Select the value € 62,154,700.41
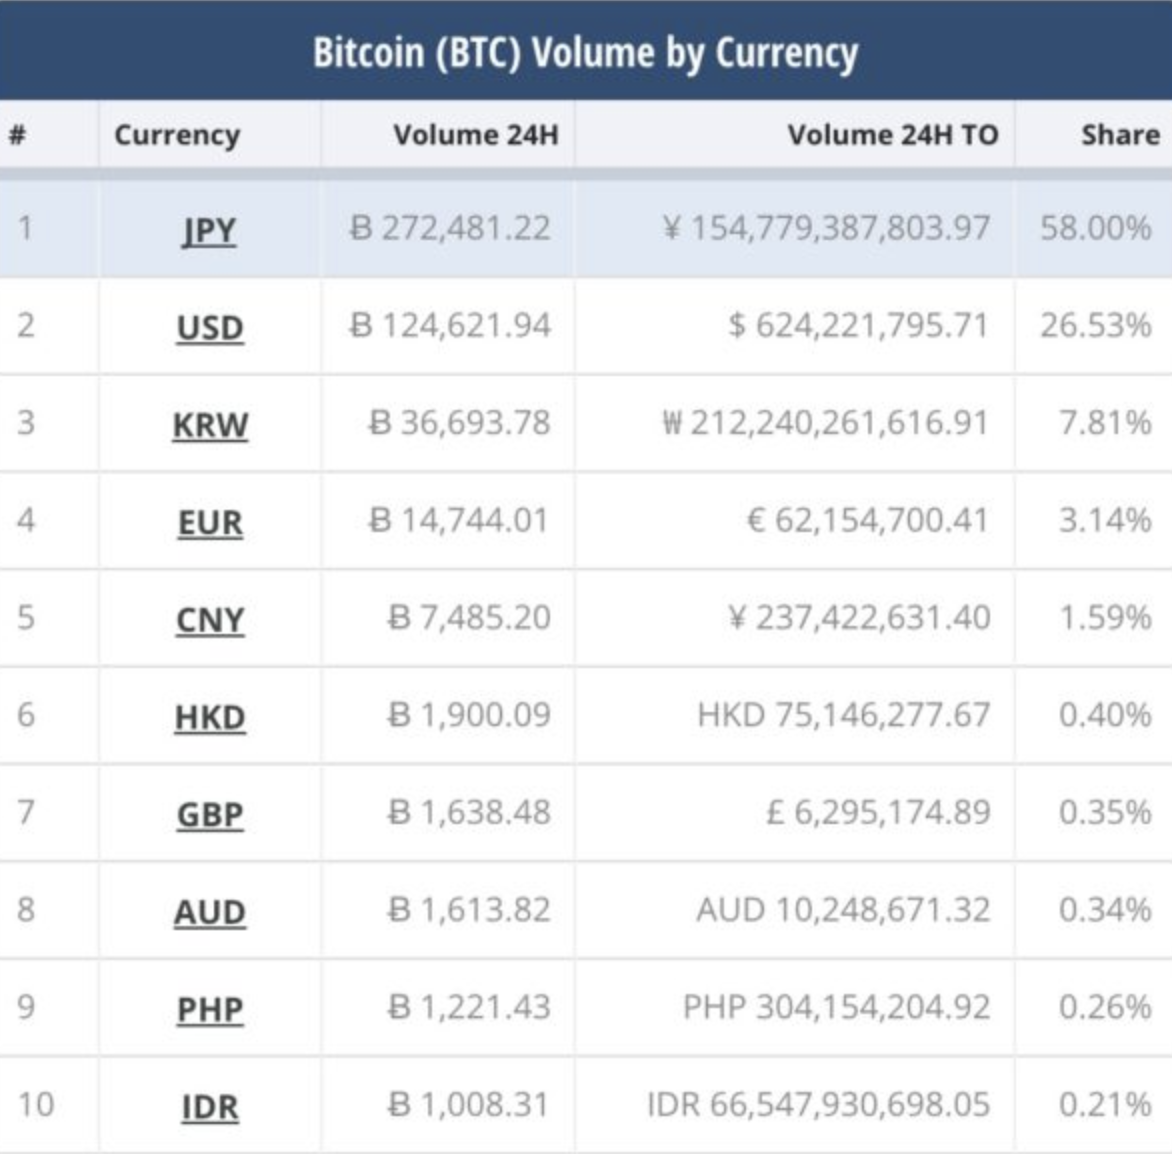The image size is (1172, 1154). pos(869,519)
